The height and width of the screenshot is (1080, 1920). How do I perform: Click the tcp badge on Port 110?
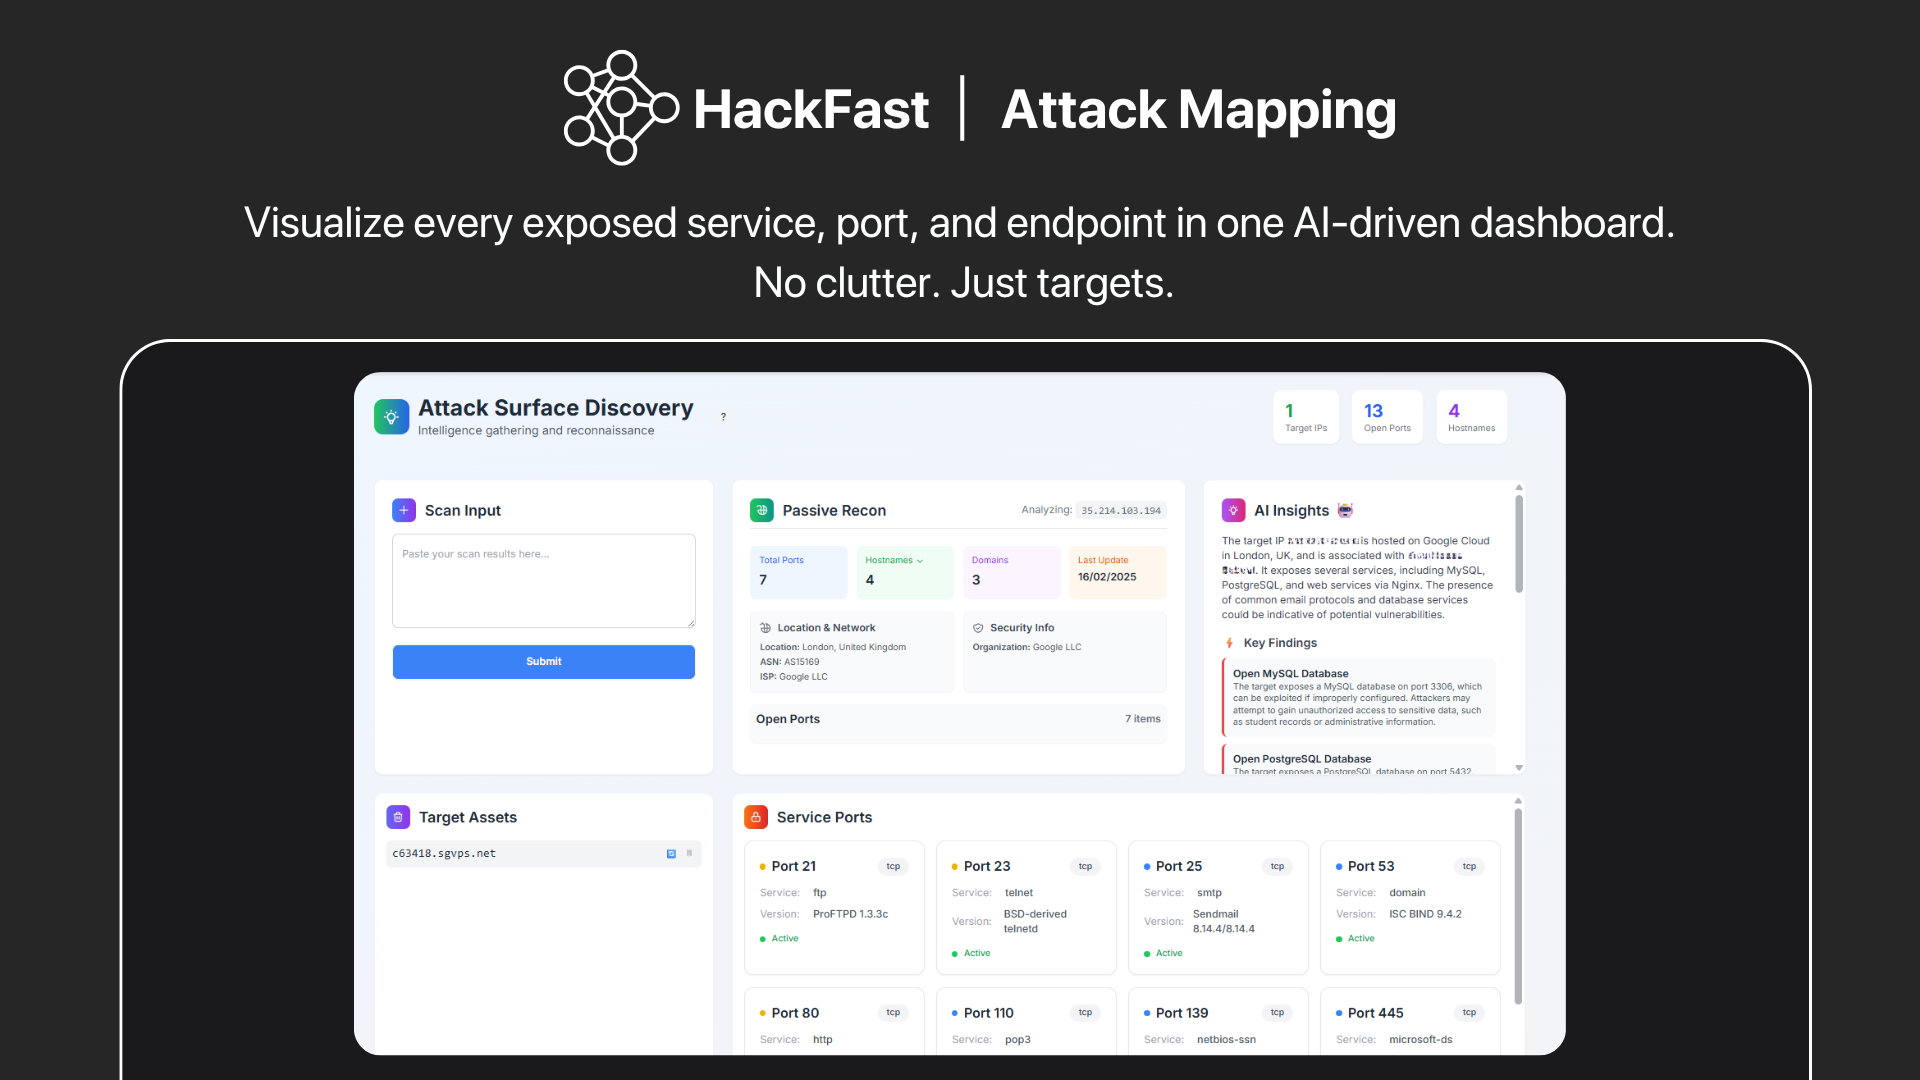point(1085,1013)
